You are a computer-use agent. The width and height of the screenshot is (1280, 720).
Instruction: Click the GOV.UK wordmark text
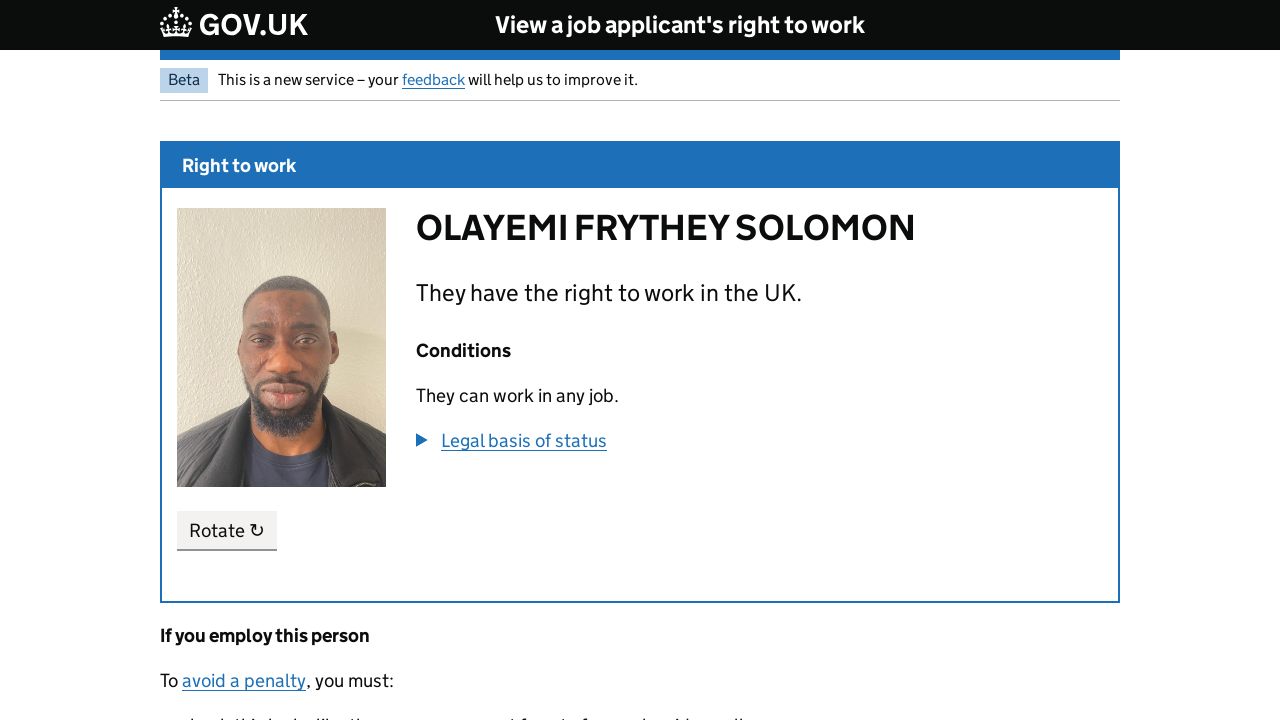[253, 25]
